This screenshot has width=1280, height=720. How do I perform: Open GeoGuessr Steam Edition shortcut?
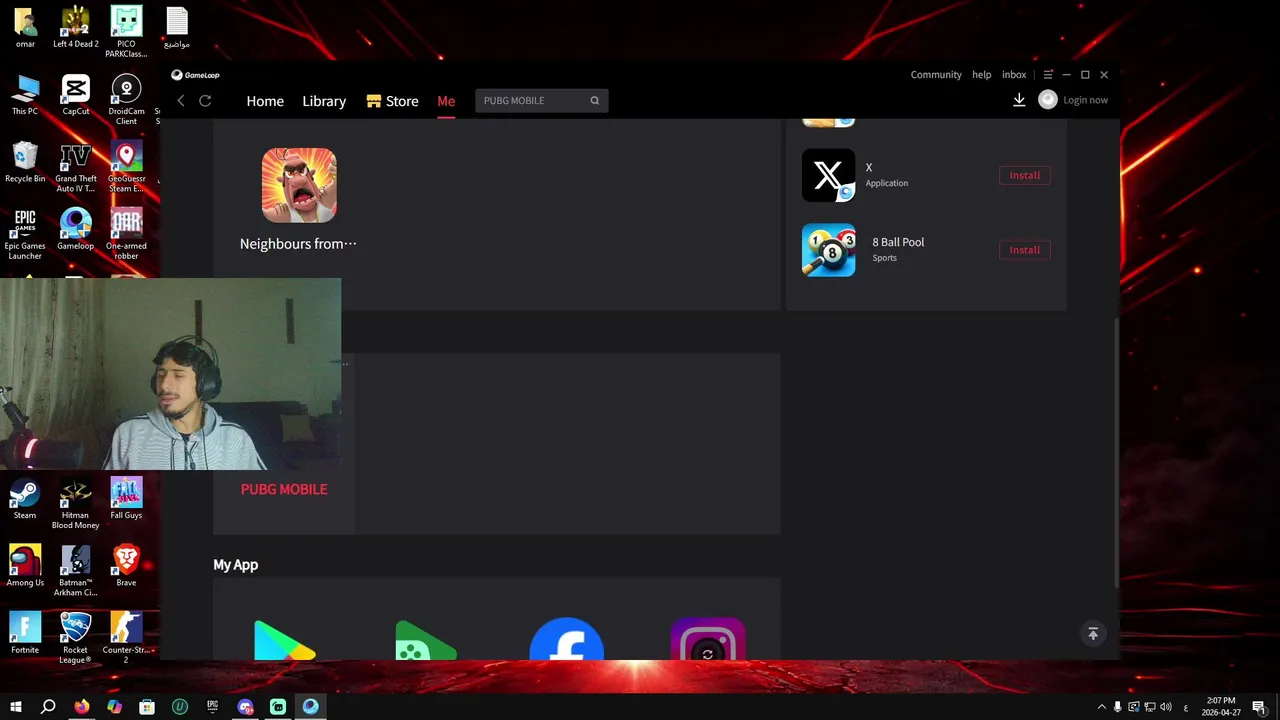[126, 167]
